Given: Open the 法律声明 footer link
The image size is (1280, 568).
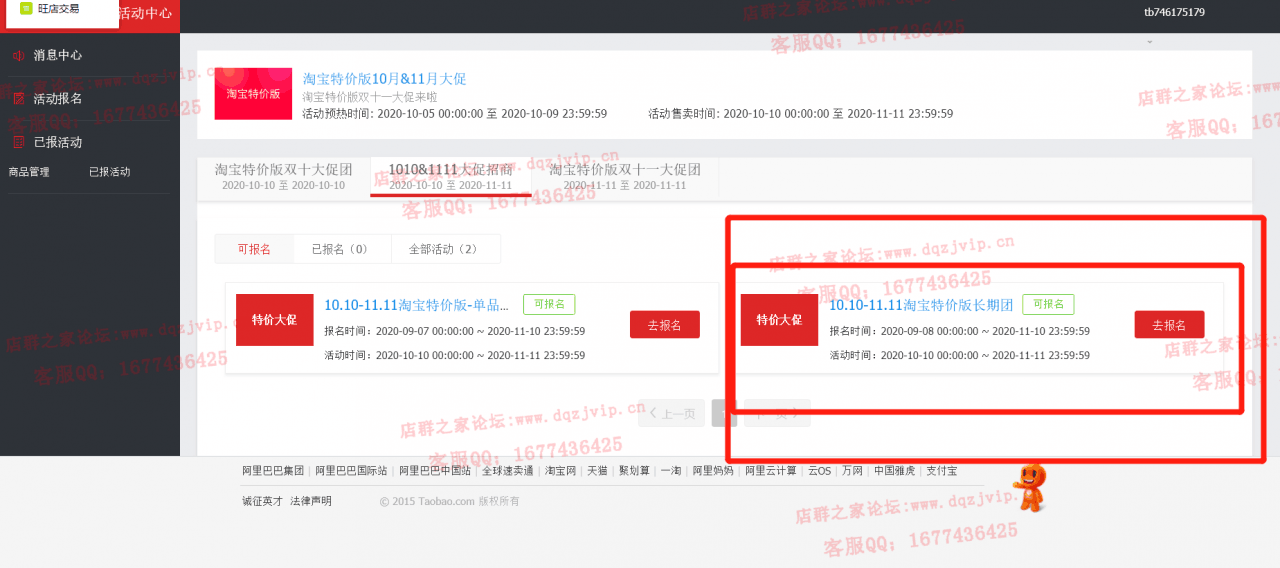Looking at the screenshot, I should pyautogui.click(x=311, y=501).
